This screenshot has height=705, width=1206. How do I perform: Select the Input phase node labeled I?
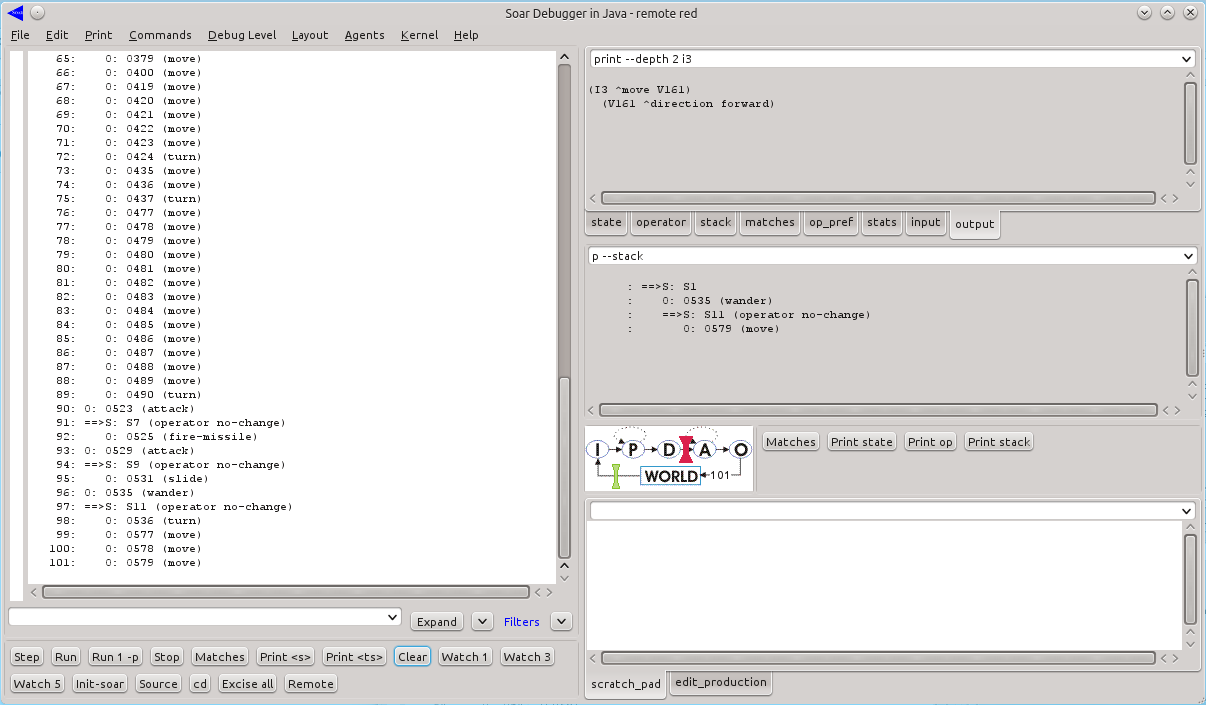(597, 450)
